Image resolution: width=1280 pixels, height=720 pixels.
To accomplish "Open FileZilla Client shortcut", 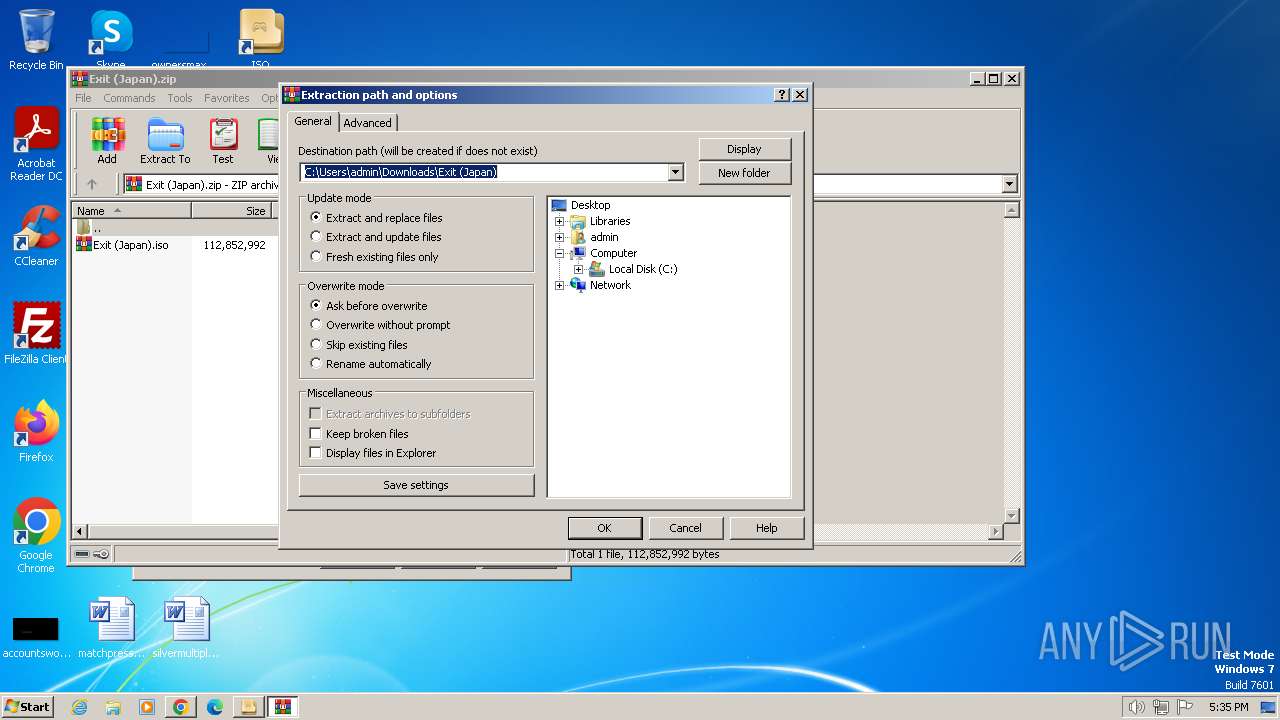I will (x=36, y=333).
